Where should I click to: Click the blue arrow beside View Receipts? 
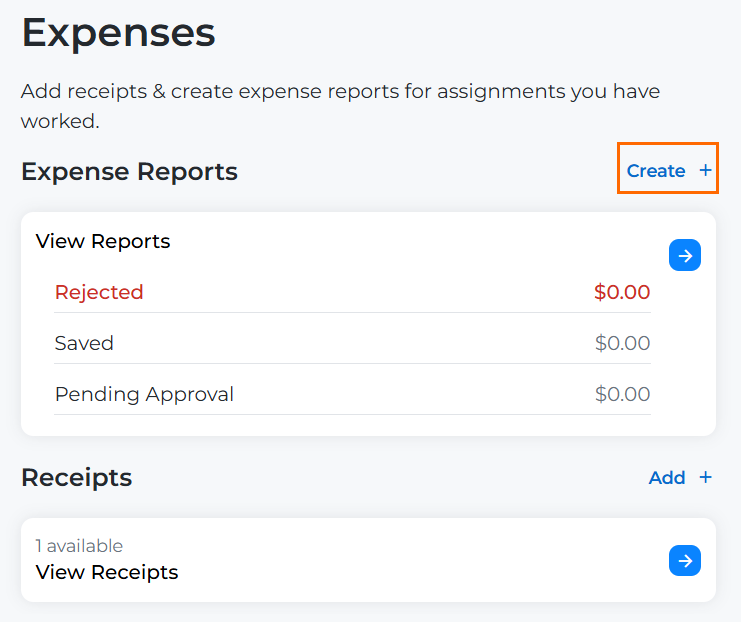(685, 561)
